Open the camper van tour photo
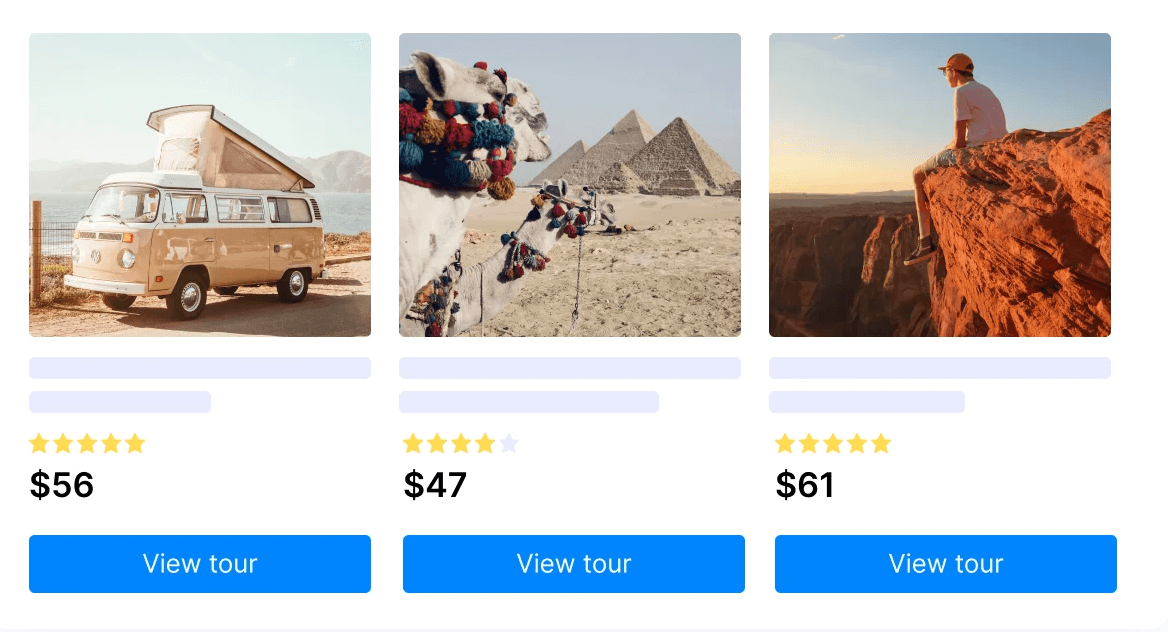Screen dimensions: 1168x632 click(x=200, y=185)
